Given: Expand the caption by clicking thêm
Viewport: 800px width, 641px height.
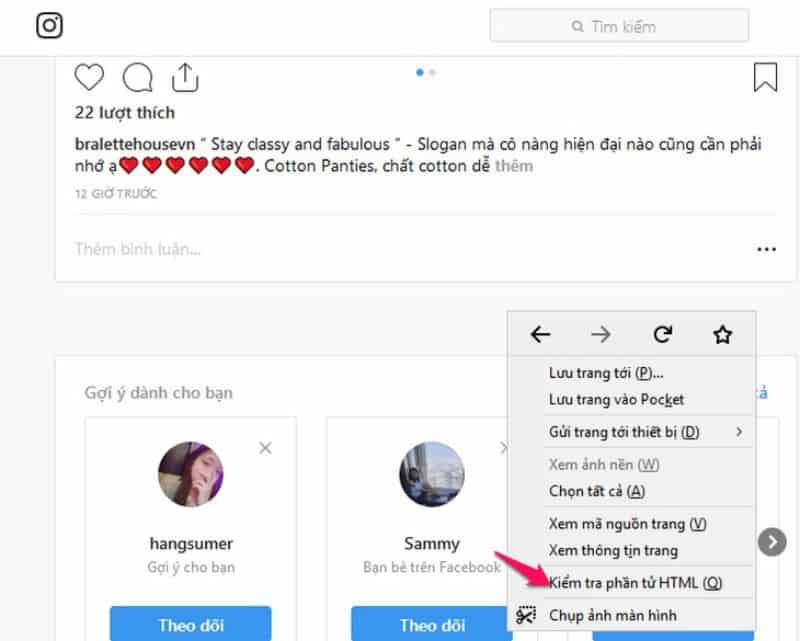Looking at the screenshot, I should (515, 166).
